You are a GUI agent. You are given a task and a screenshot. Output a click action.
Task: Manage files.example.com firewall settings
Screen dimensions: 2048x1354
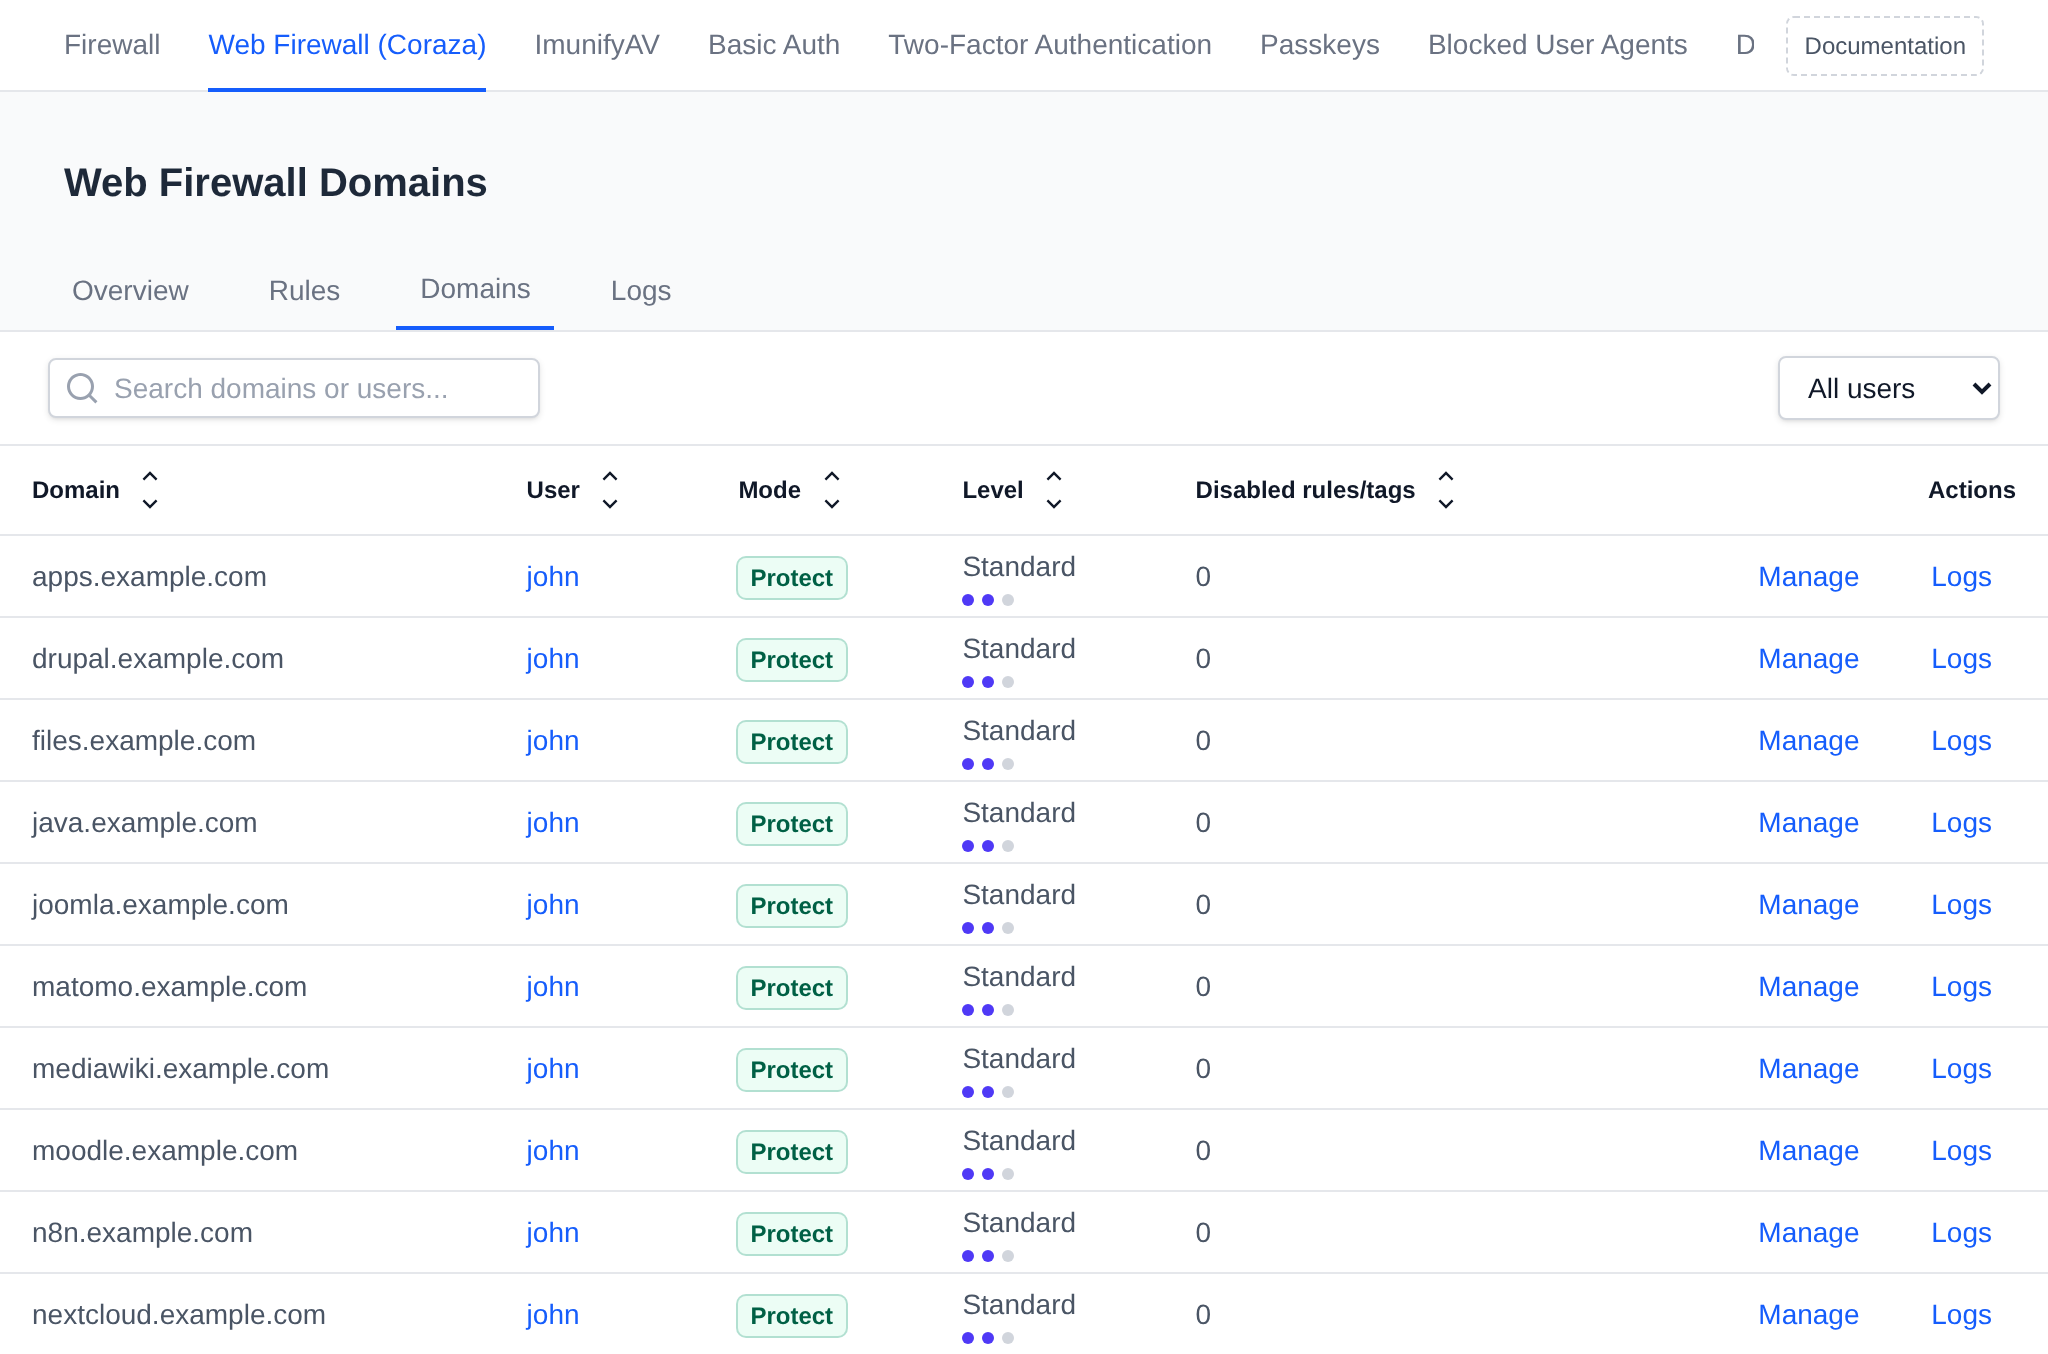[x=1808, y=741]
